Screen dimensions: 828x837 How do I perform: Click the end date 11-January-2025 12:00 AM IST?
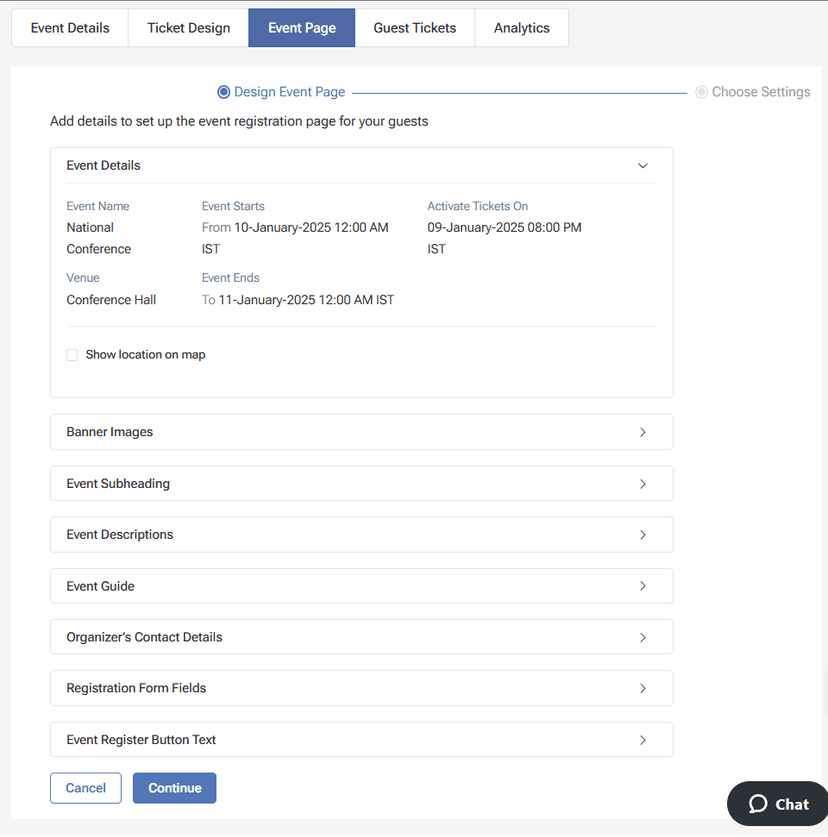pyautogui.click(x=306, y=300)
